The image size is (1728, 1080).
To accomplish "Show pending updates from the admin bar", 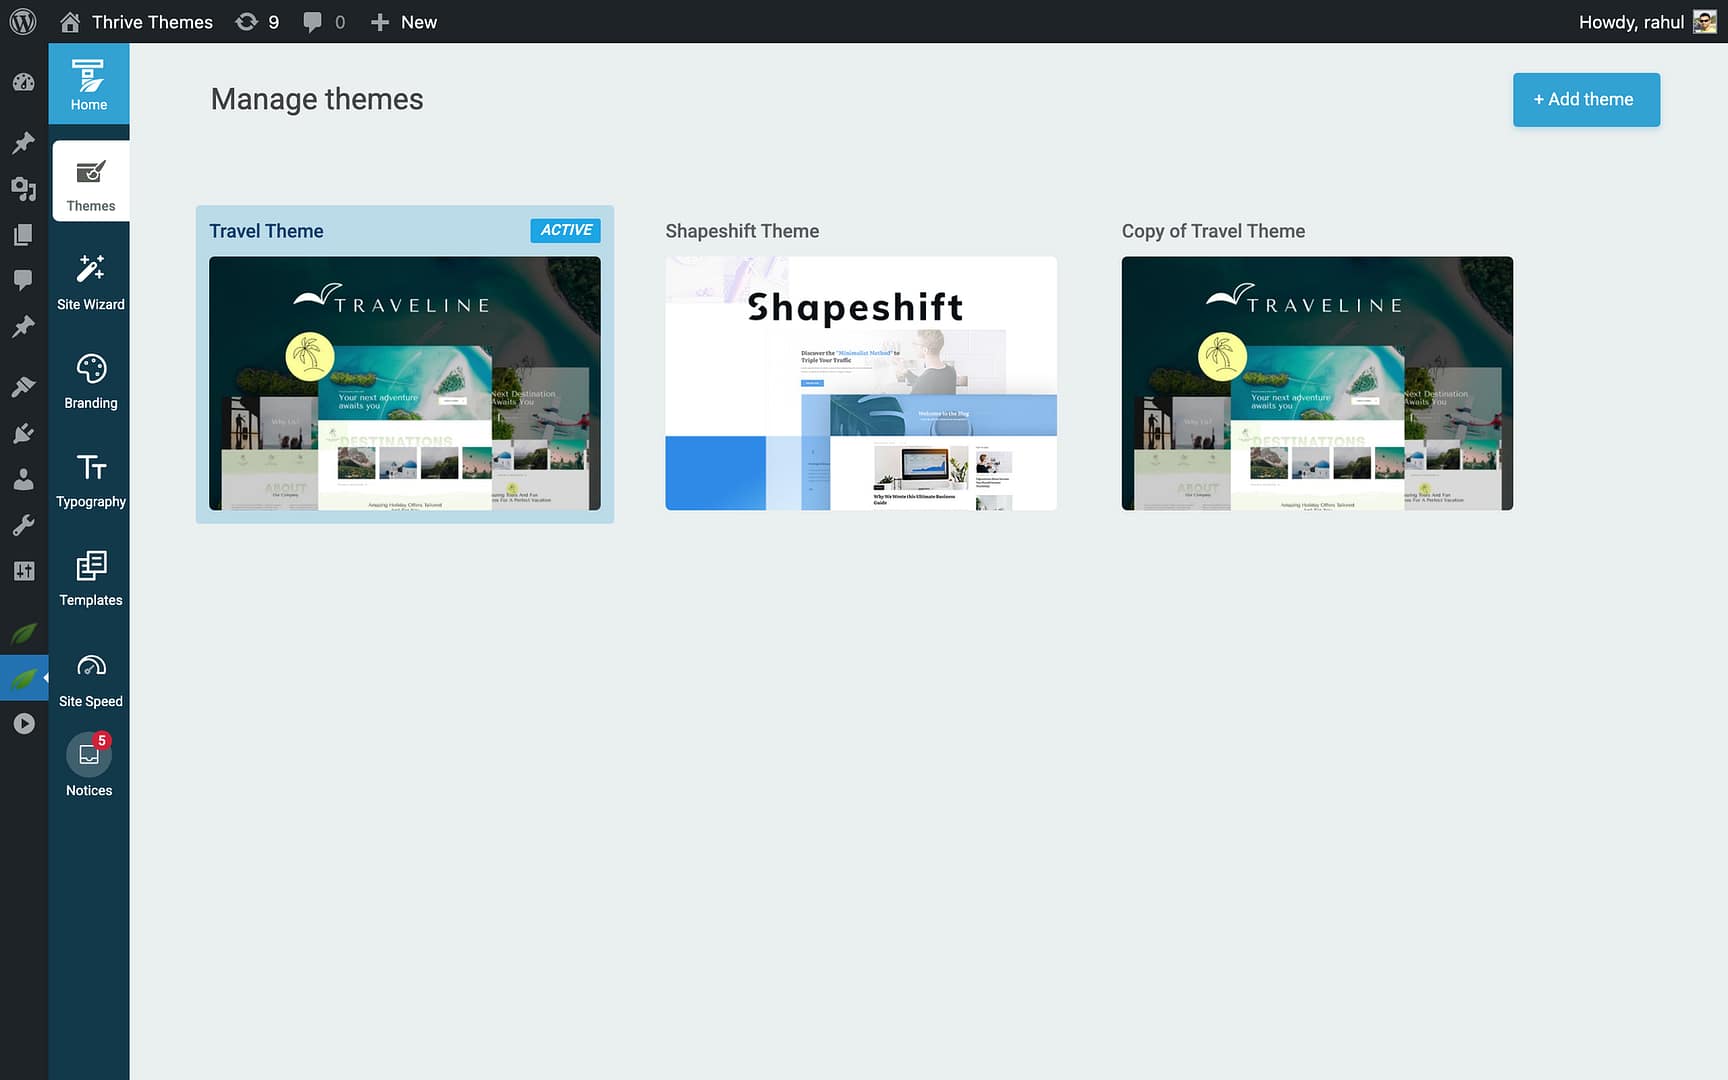I will pos(257,21).
